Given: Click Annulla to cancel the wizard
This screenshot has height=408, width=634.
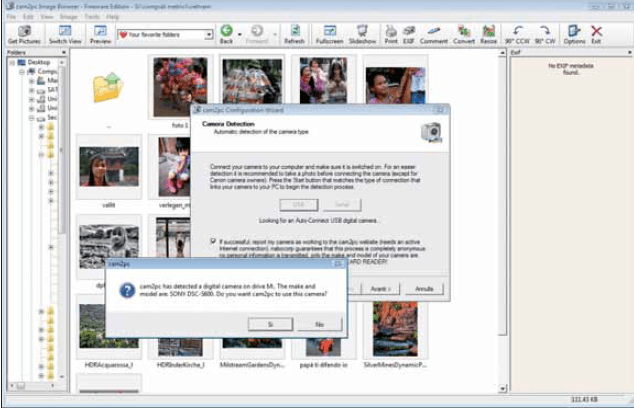Looking at the screenshot, I should click(424, 289).
